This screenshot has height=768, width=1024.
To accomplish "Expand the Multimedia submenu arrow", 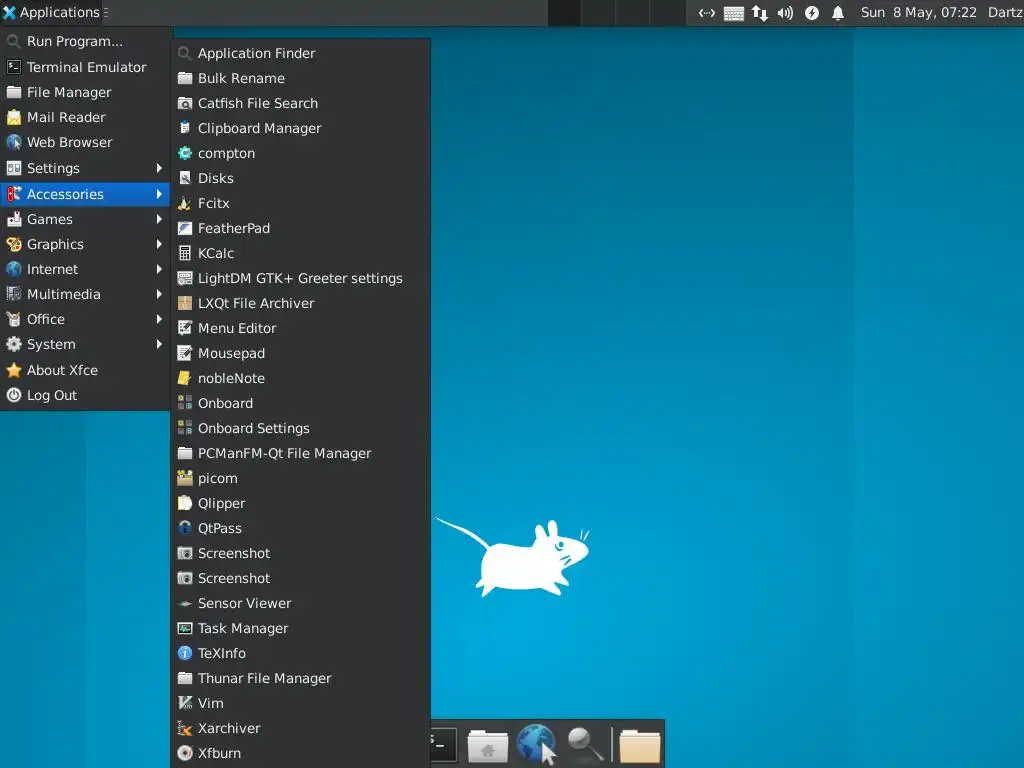I will (159, 294).
